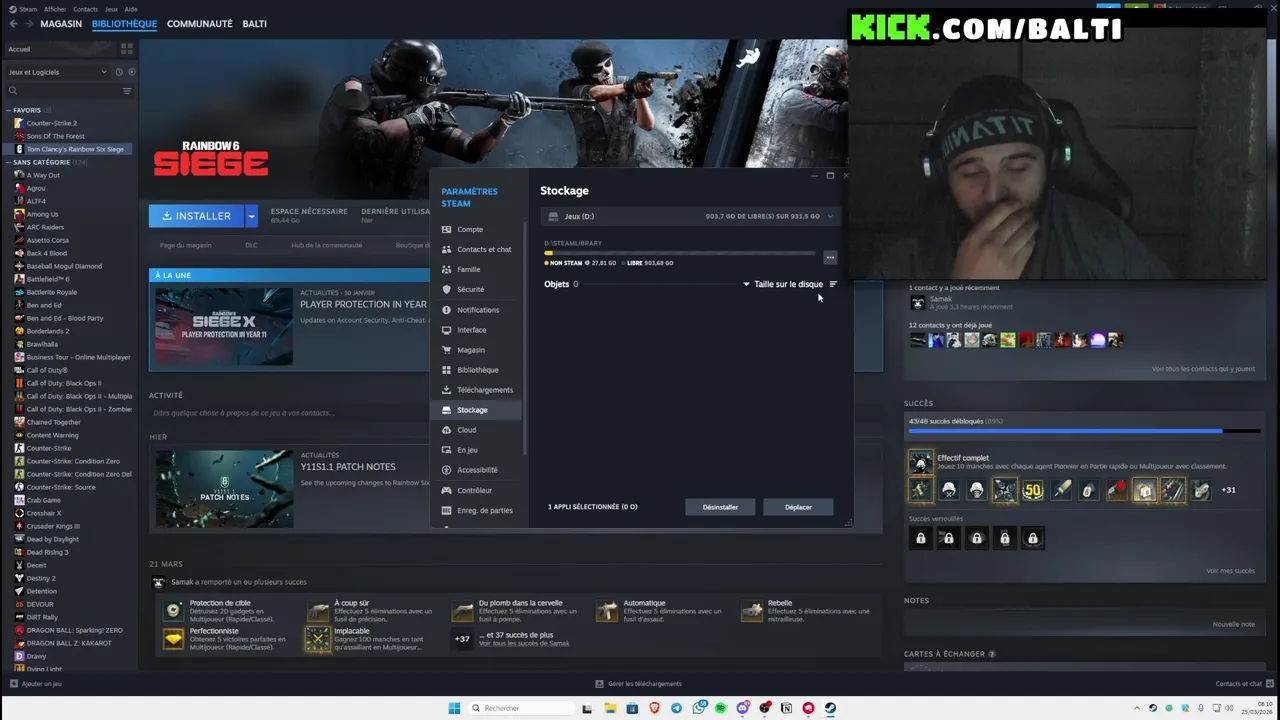Collapse the Sans catégorie group

(8, 162)
